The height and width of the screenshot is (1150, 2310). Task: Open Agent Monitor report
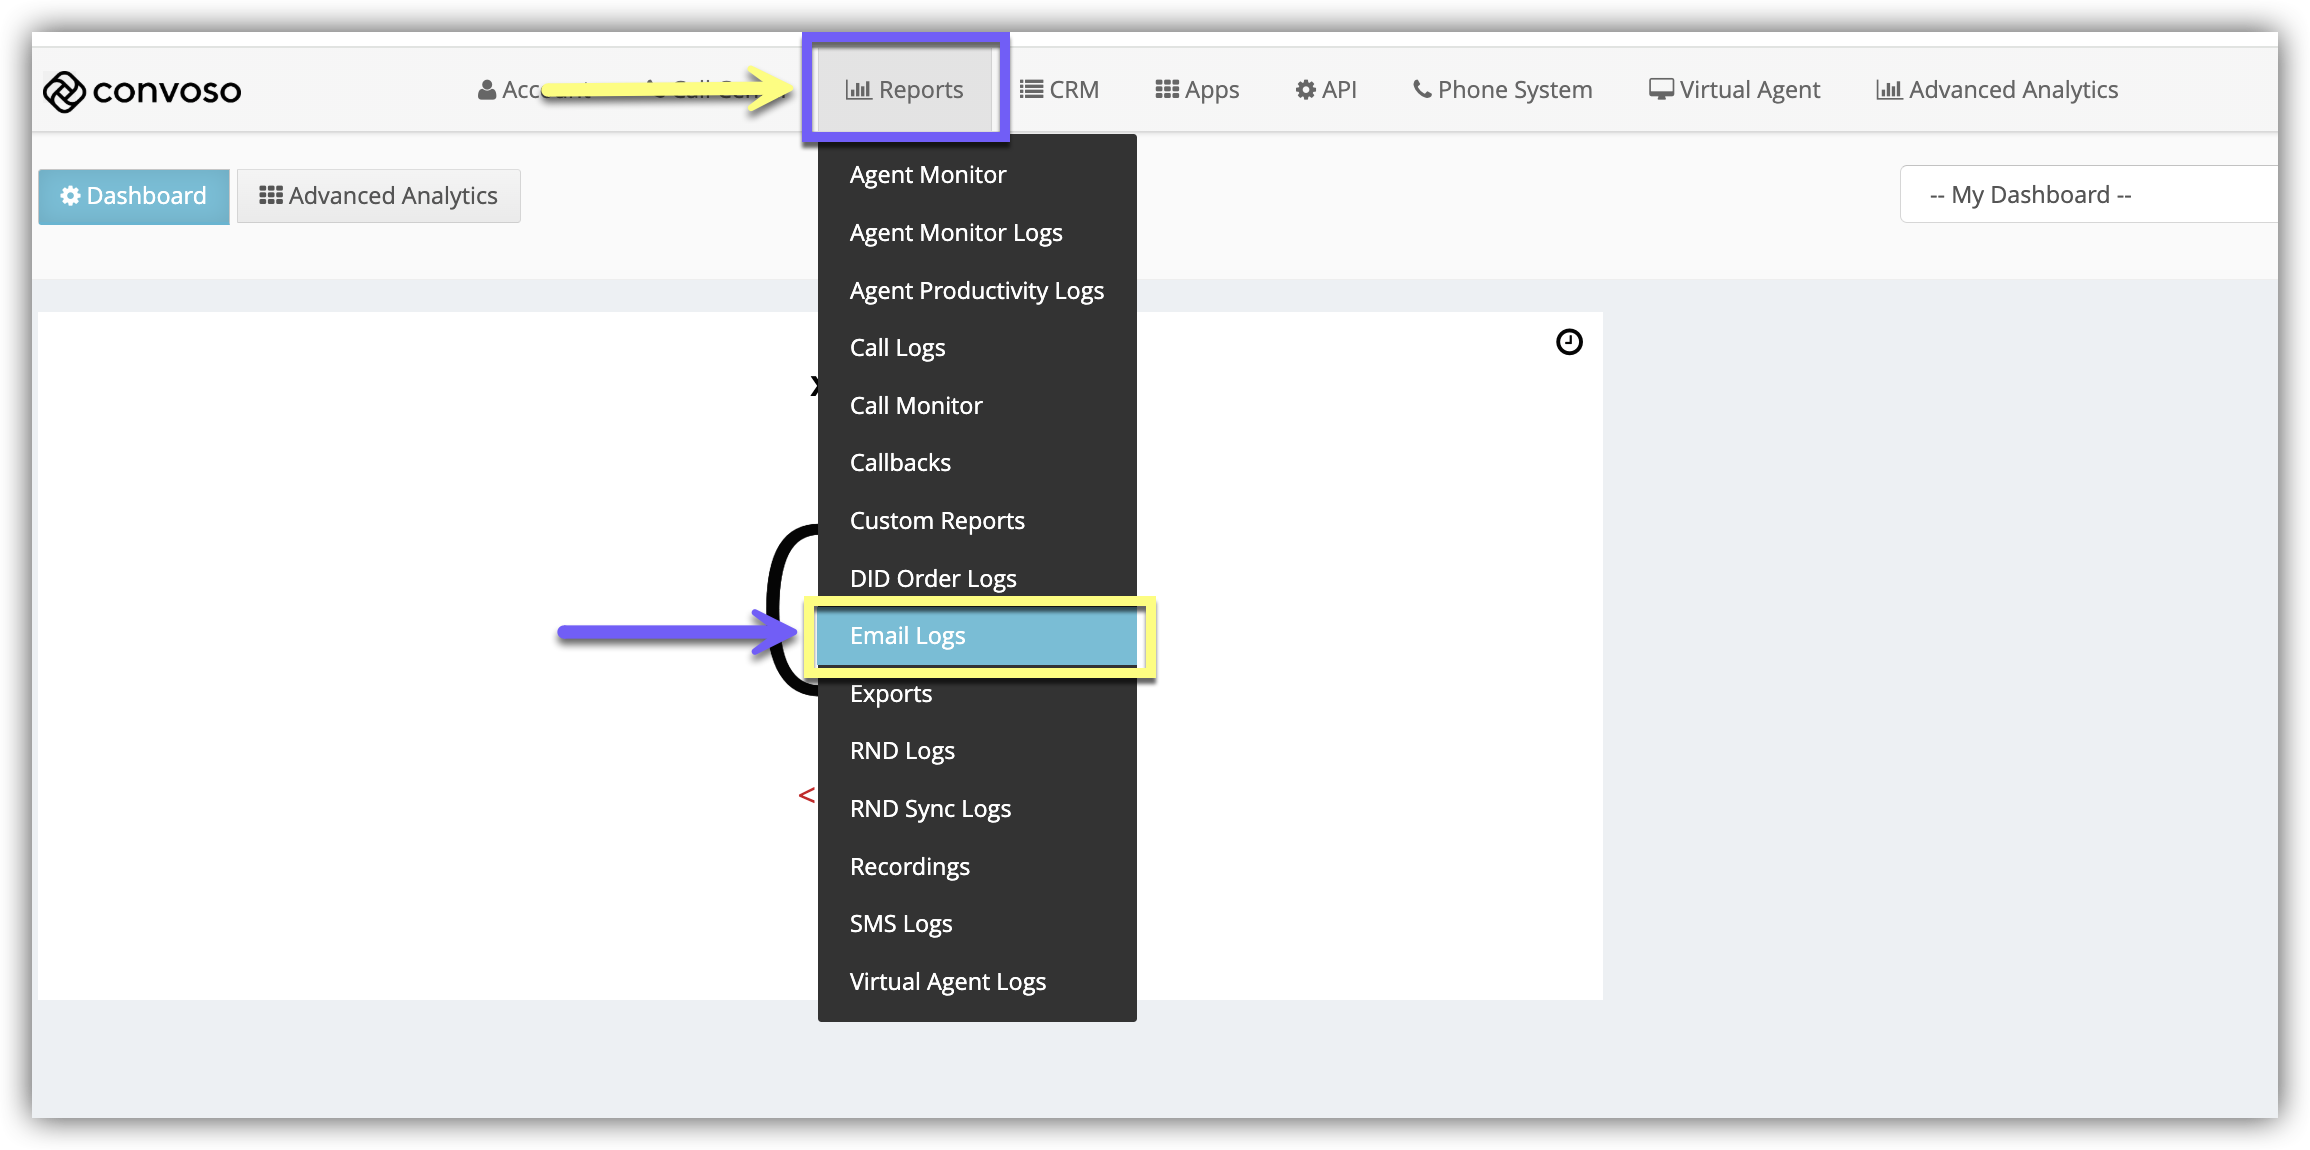pyautogui.click(x=927, y=175)
